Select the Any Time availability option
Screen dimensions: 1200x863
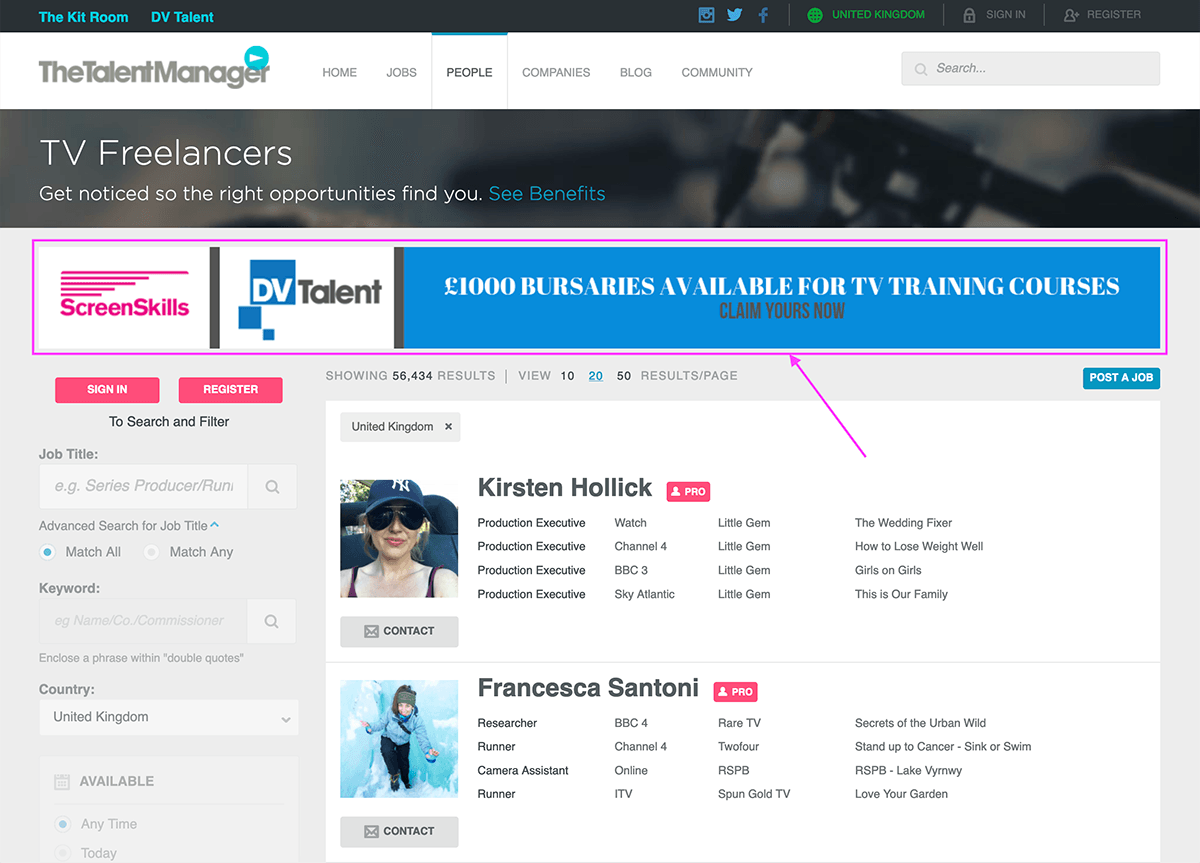pyautogui.click(x=63, y=824)
